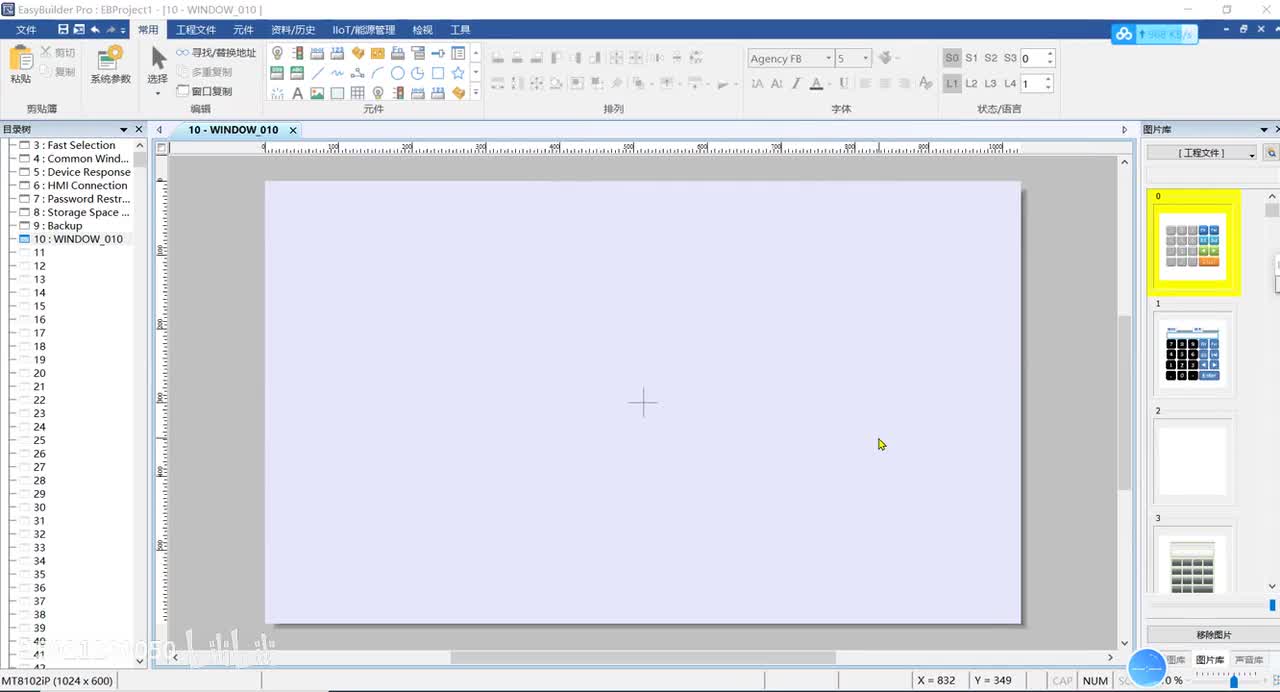Image resolution: width=1280 pixels, height=692 pixels.
Task: Expand the 元件 objects gallery
Action: click(x=476, y=92)
